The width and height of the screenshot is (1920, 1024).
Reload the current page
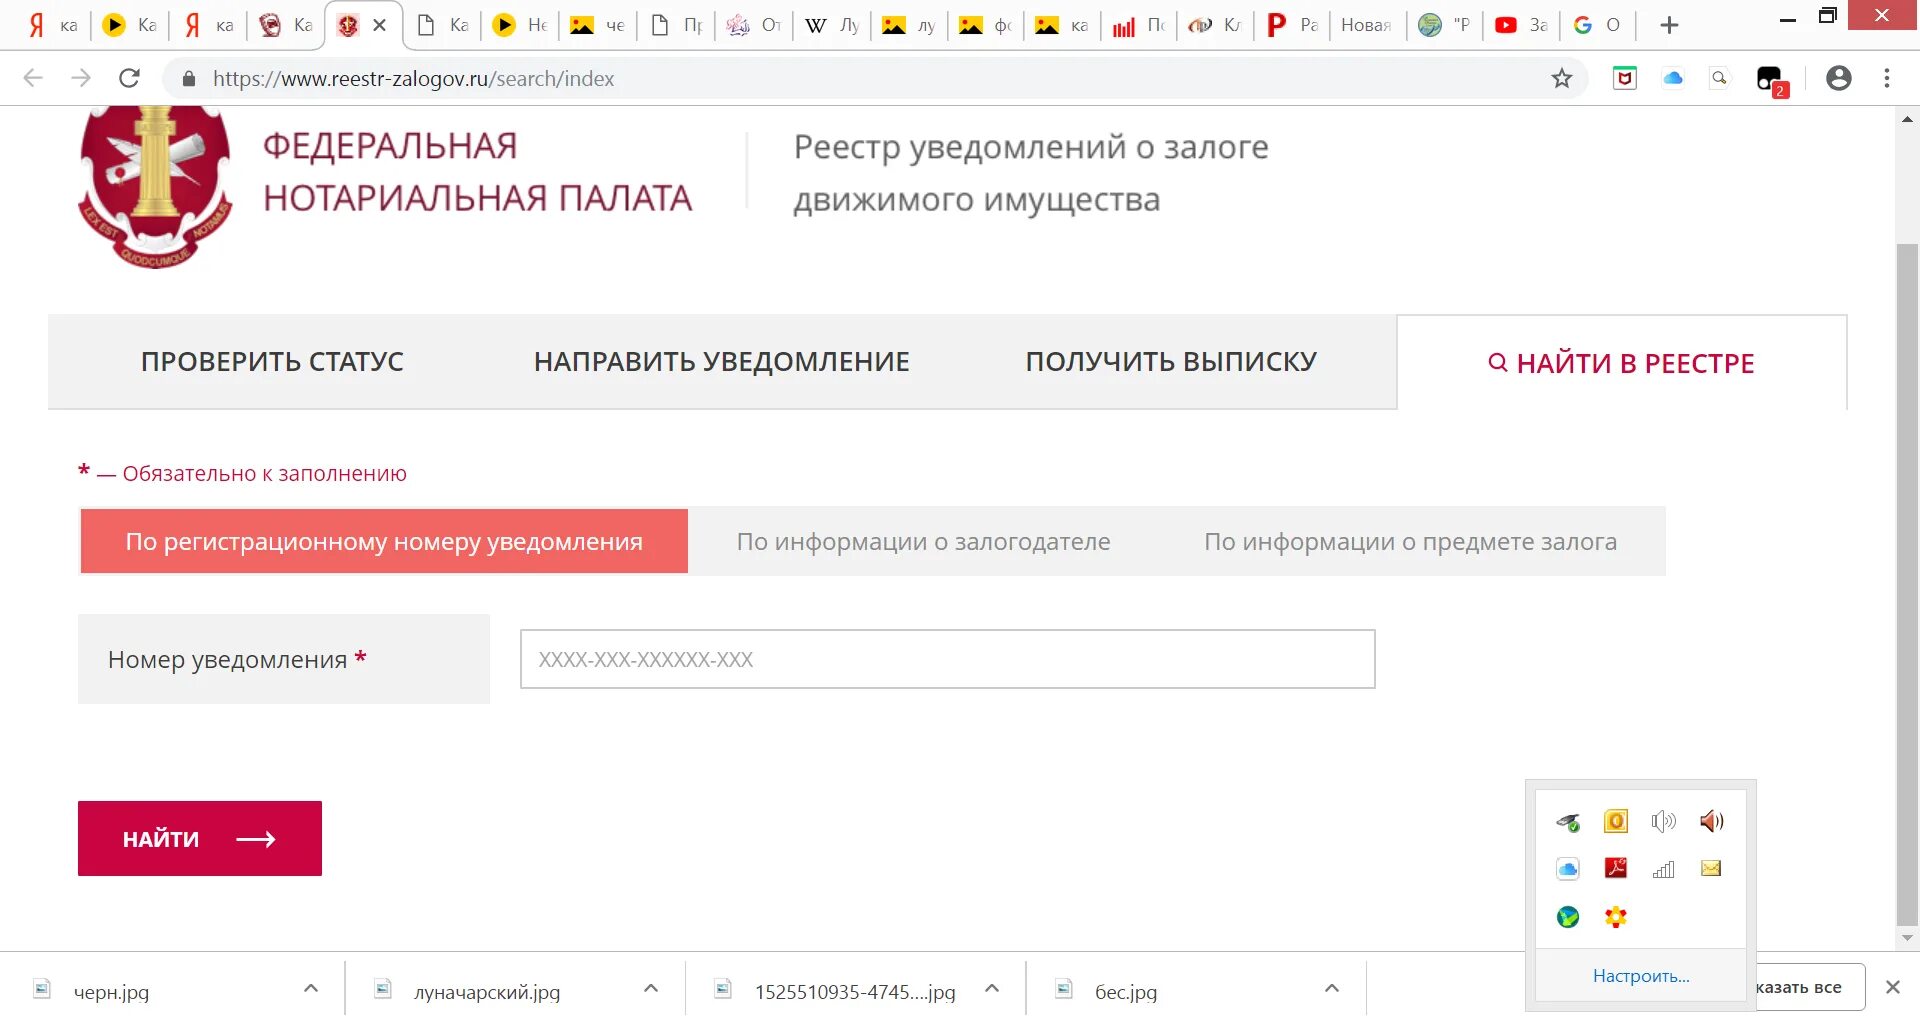point(129,78)
